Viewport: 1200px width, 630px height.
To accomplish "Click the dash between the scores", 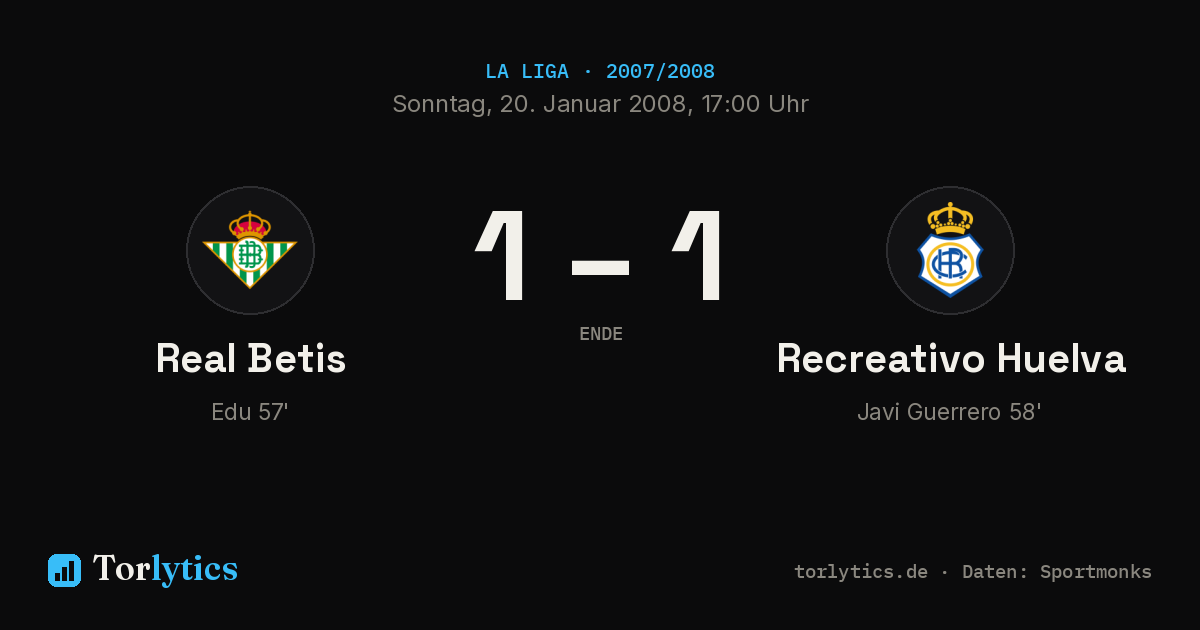I will click(x=600, y=267).
